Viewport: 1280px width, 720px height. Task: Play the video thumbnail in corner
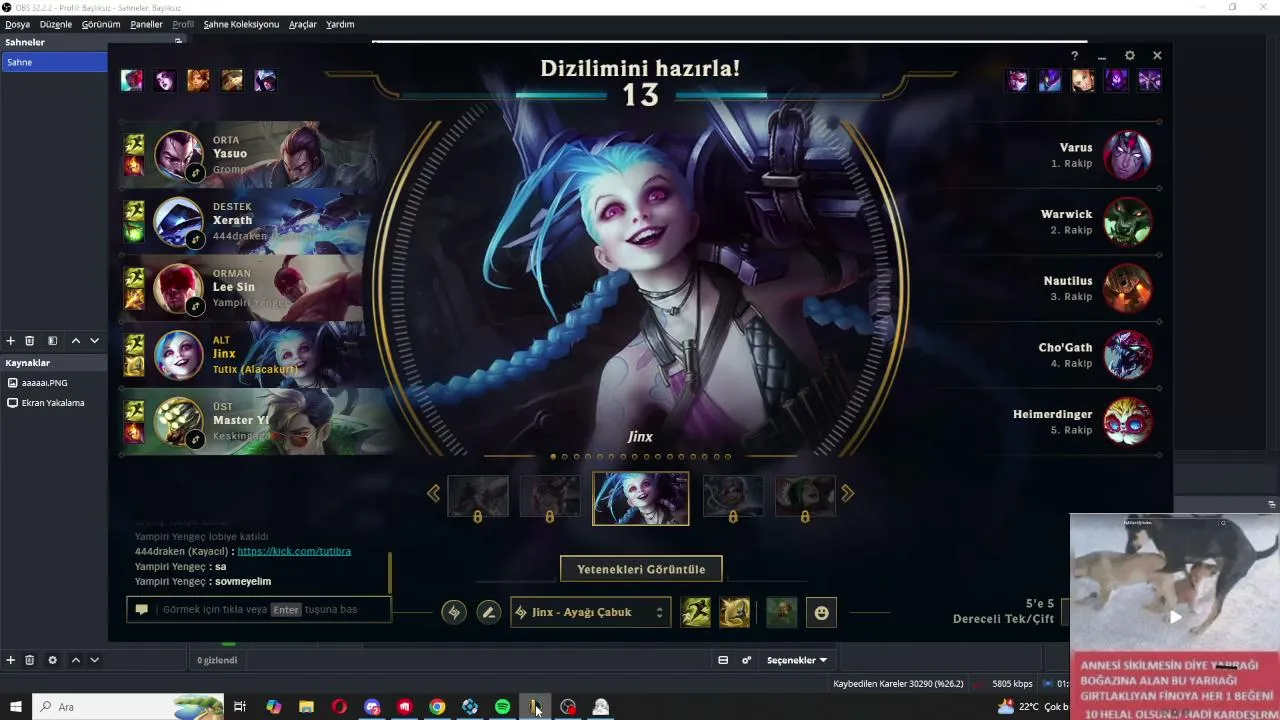[x=1175, y=617]
